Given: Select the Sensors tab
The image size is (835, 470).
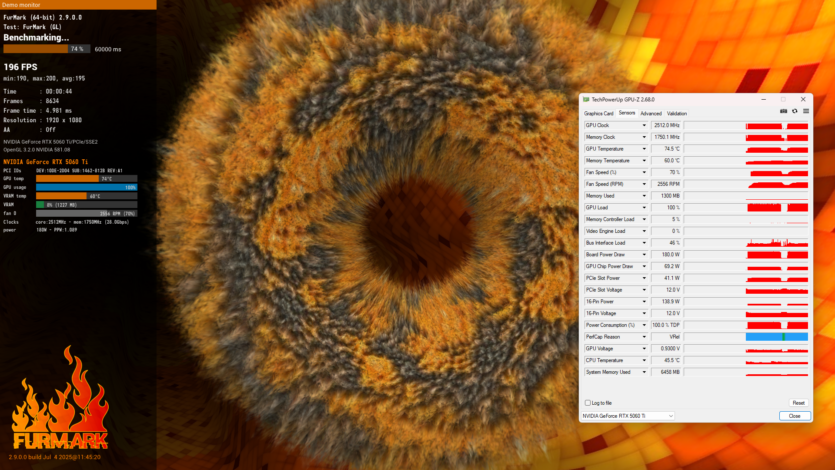Looking at the screenshot, I should pos(627,113).
